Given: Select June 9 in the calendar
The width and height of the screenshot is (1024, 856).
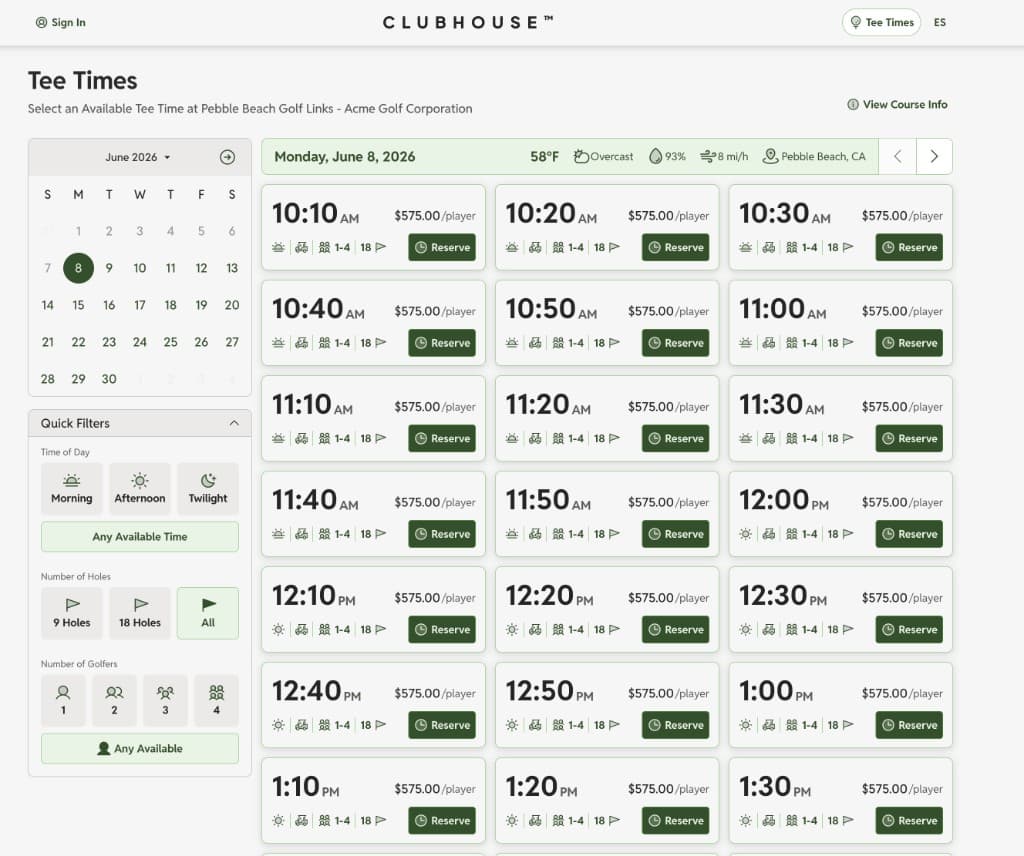Looking at the screenshot, I should pyautogui.click(x=109, y=268).
